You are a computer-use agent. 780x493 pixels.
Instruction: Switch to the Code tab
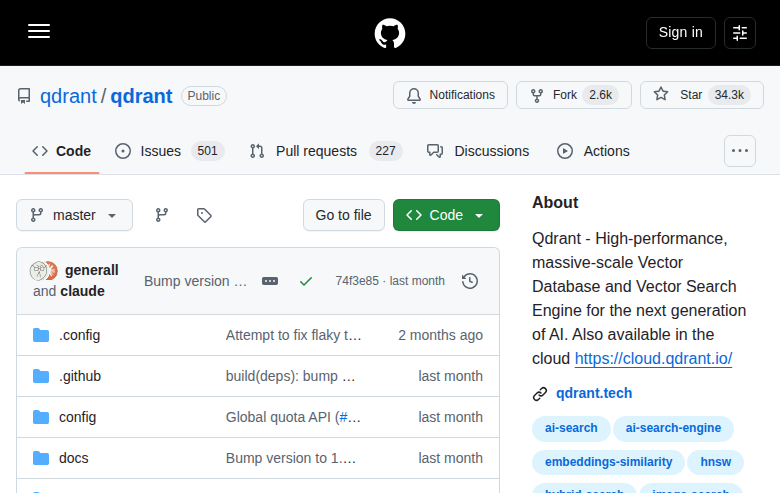62,151
